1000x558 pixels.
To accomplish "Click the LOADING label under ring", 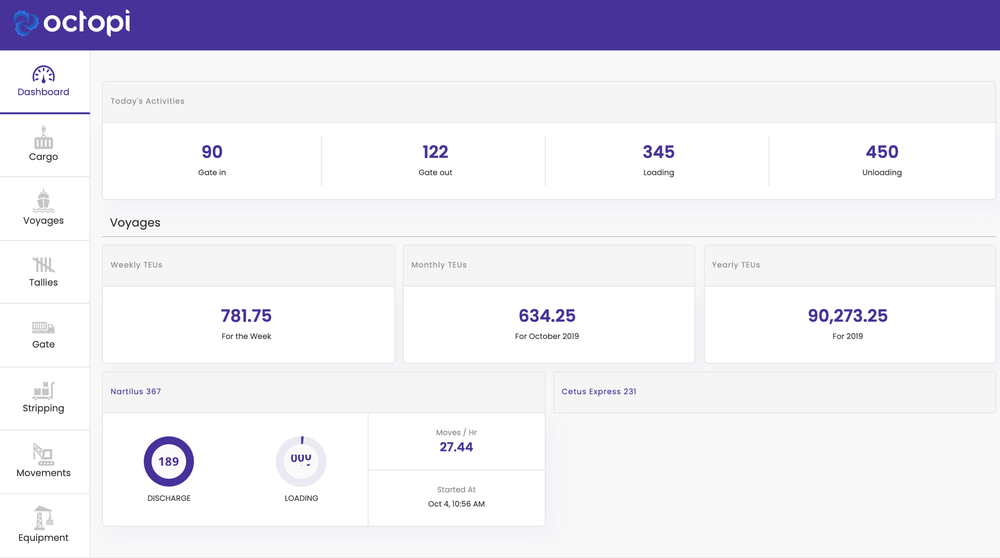I will coord(301,498).
